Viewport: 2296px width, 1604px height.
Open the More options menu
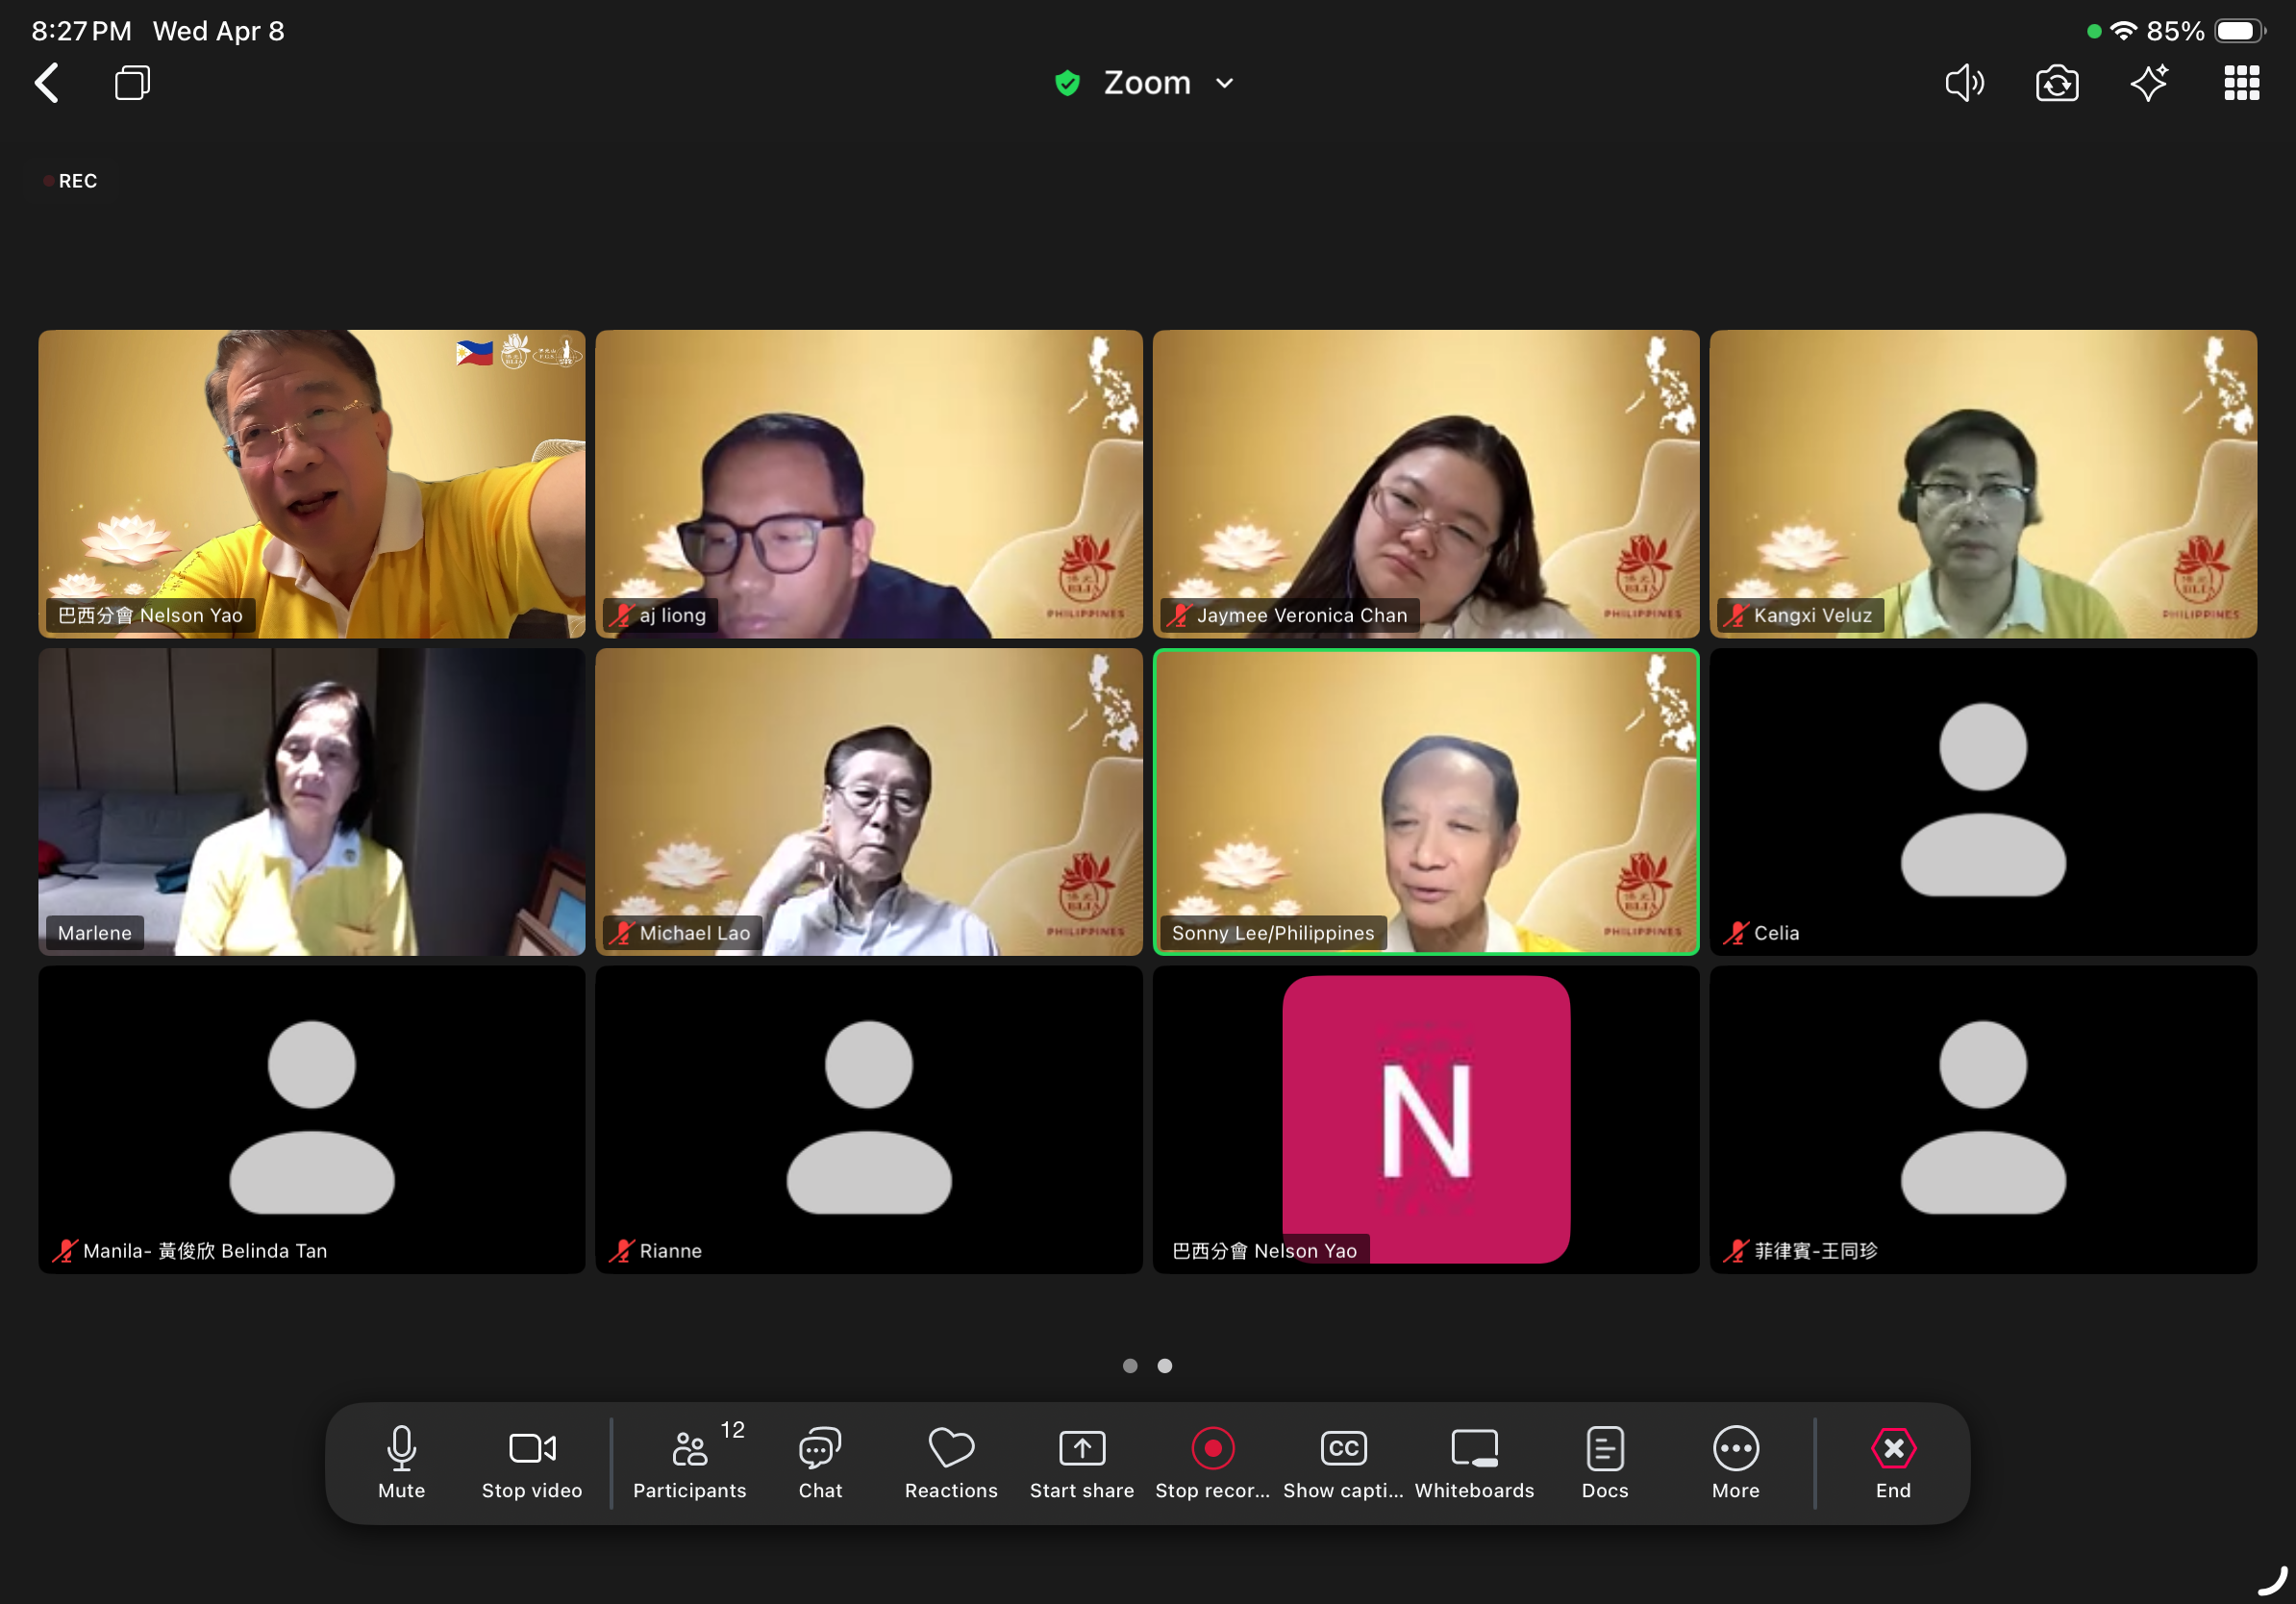[x=1735, y=1461]
